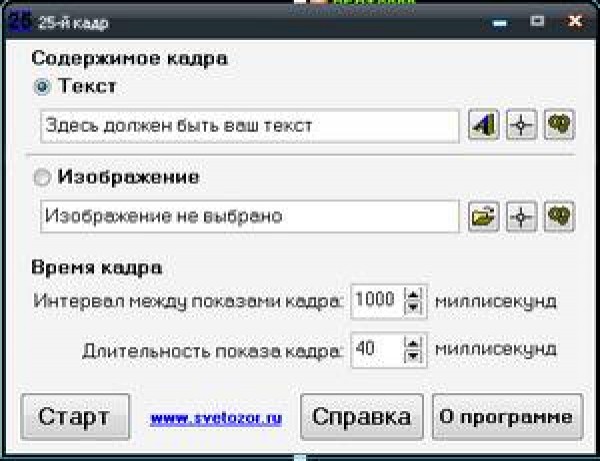Click the frame text input field
Image resolution: width=600 pixels, height=461 pixels.
(x=249, y=126)
